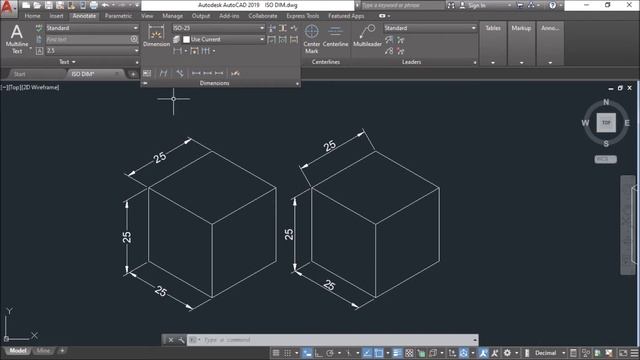Switch to the Manage ribbon tab
Viewport: 640px width, 360px height.
click(173, 16)
